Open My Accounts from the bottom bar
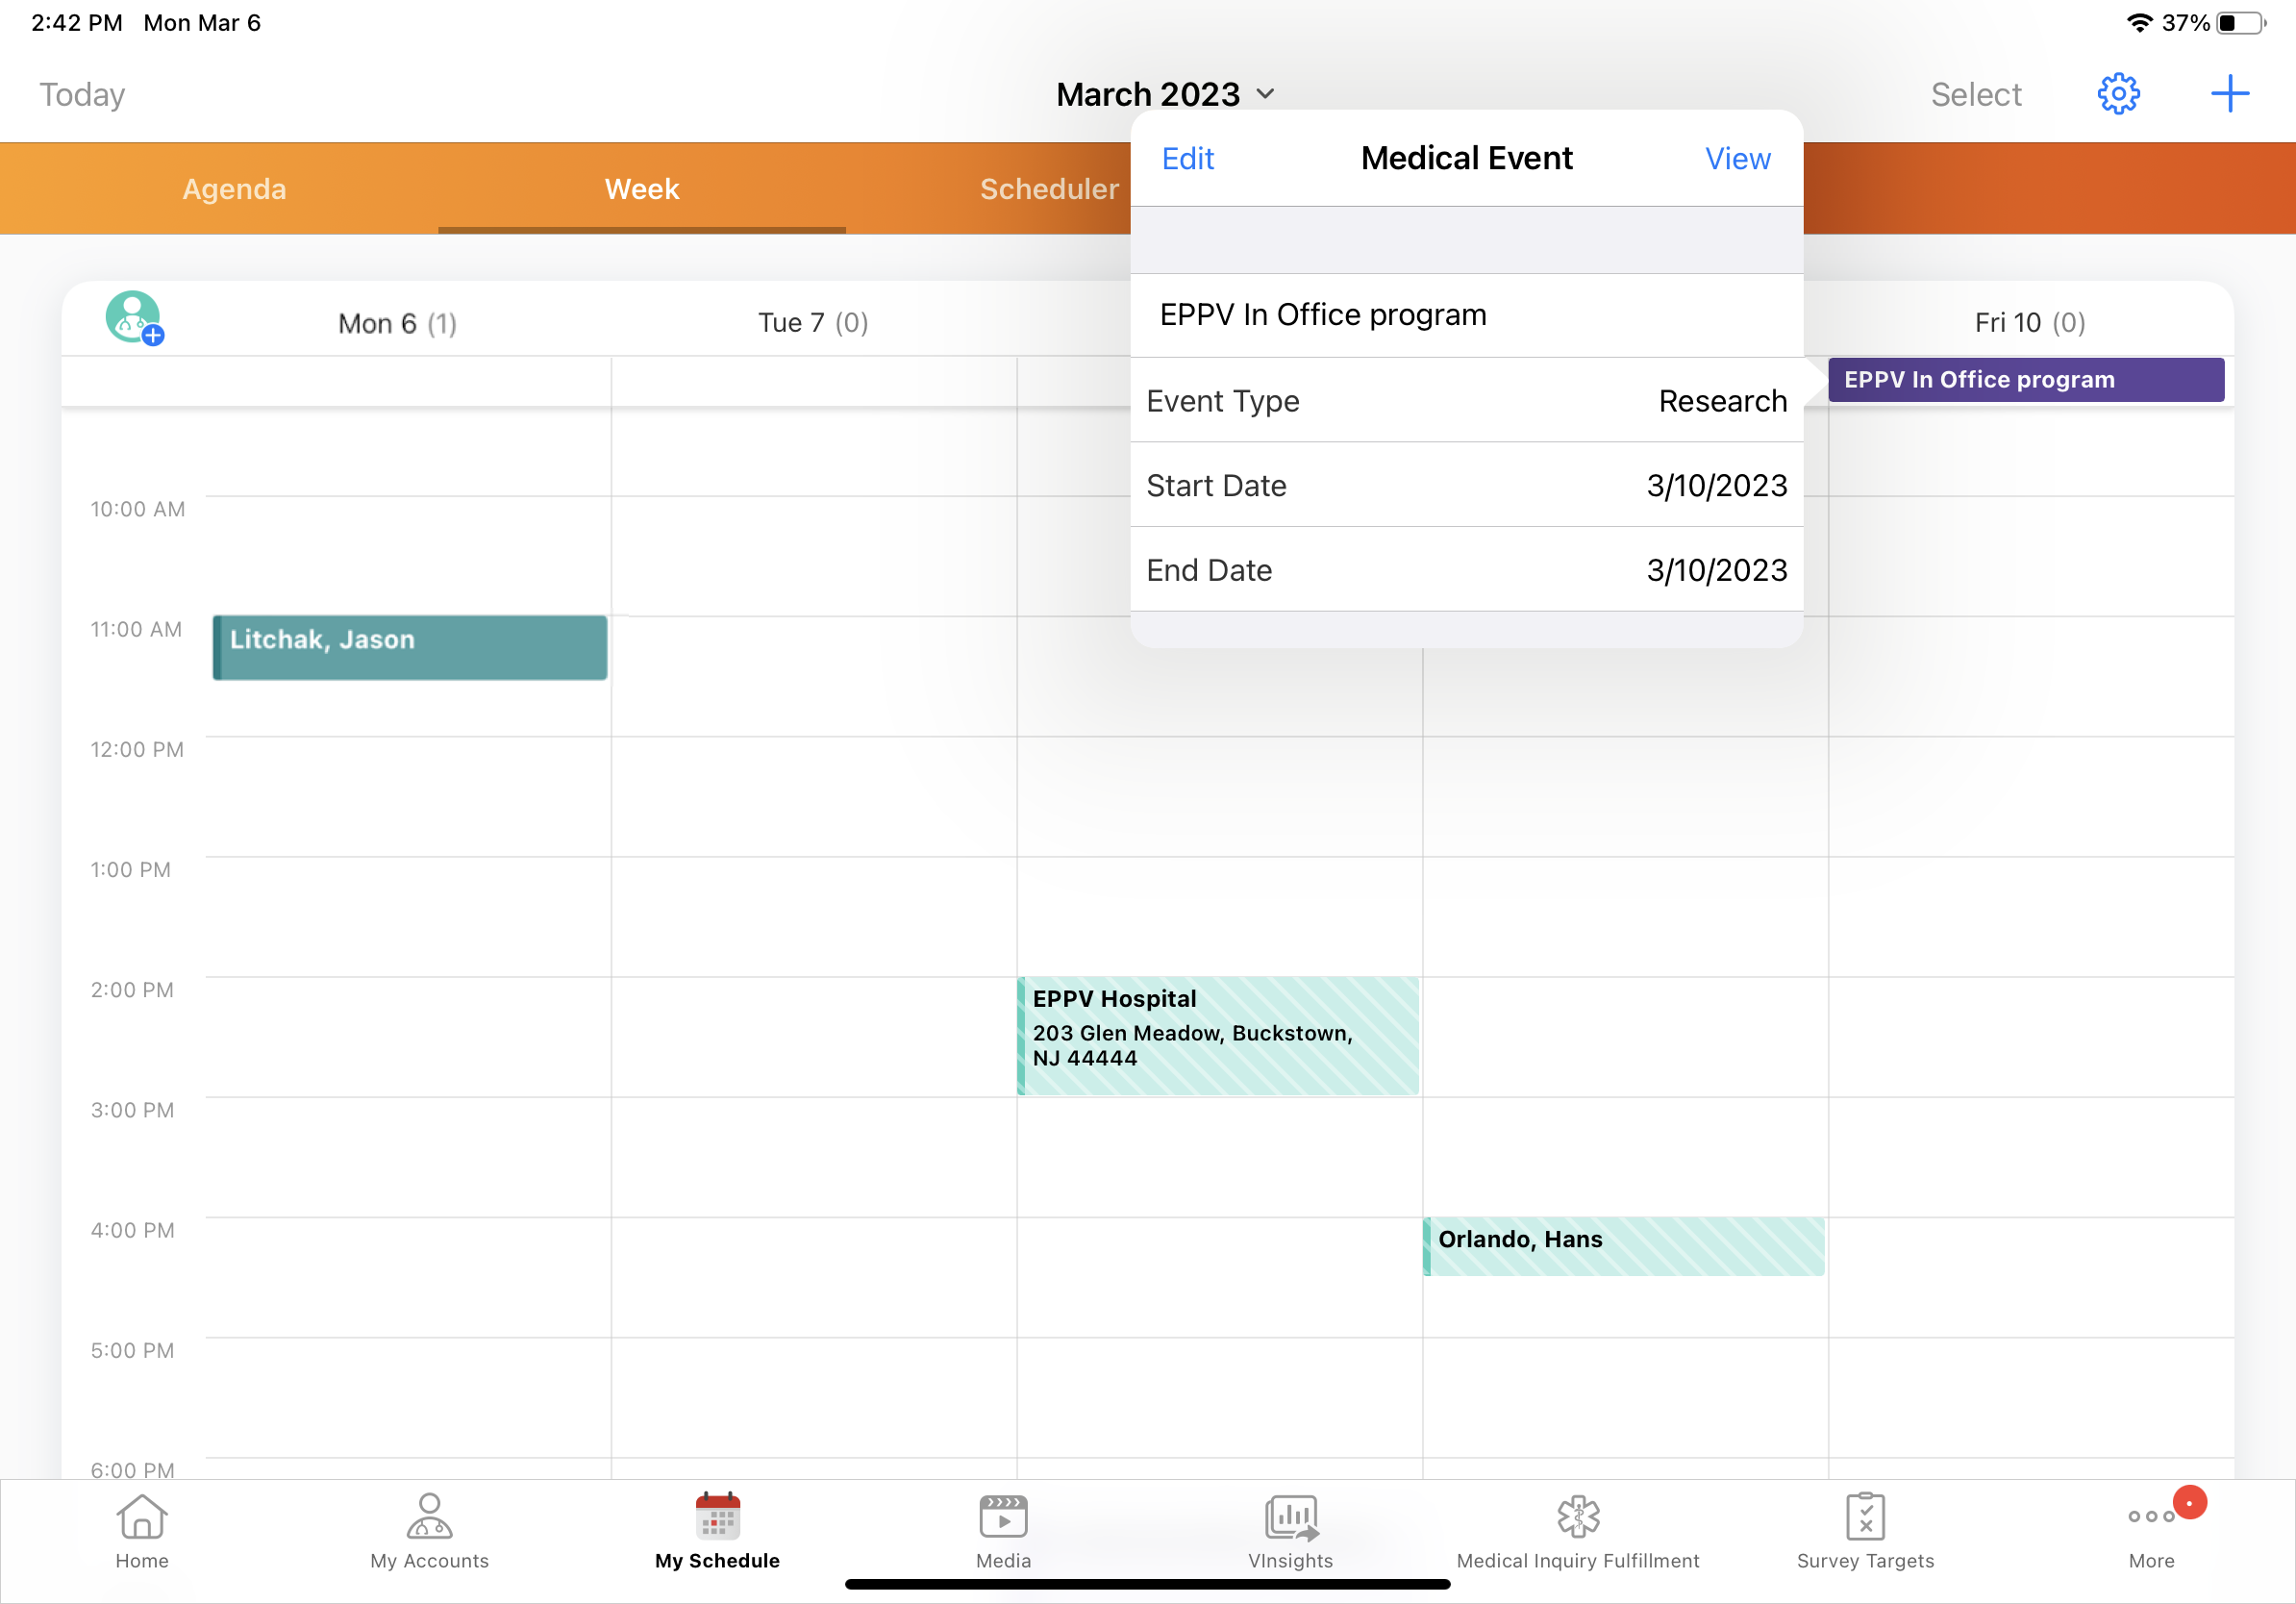The image size is (2296, 1604). click(x=429, y=1530)
